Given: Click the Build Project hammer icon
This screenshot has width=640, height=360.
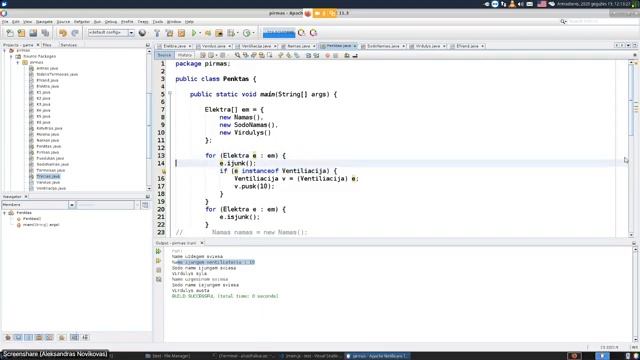Looking at the screenshot, I should pos(157,33).
